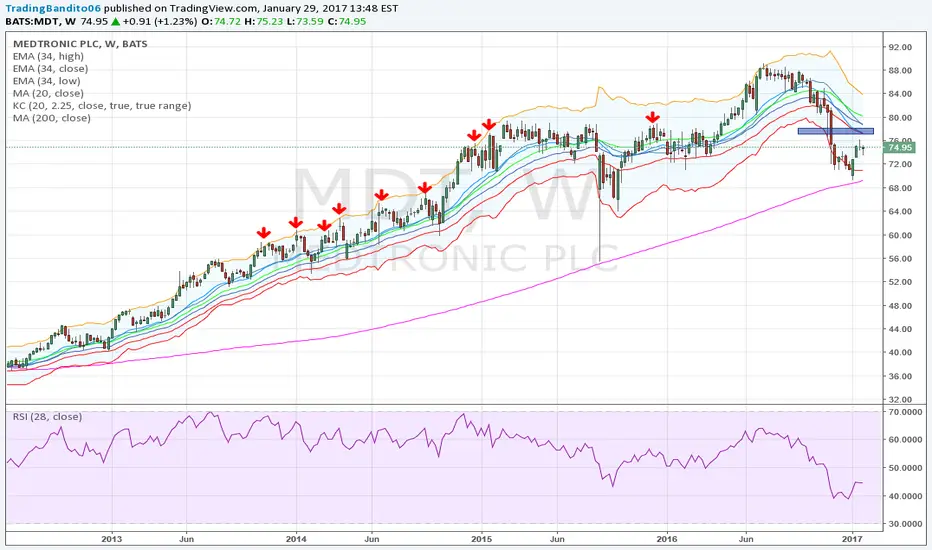Screen dimensions: 932x550
Task: Click the 2014 time axis label
Action: [296, 539]
